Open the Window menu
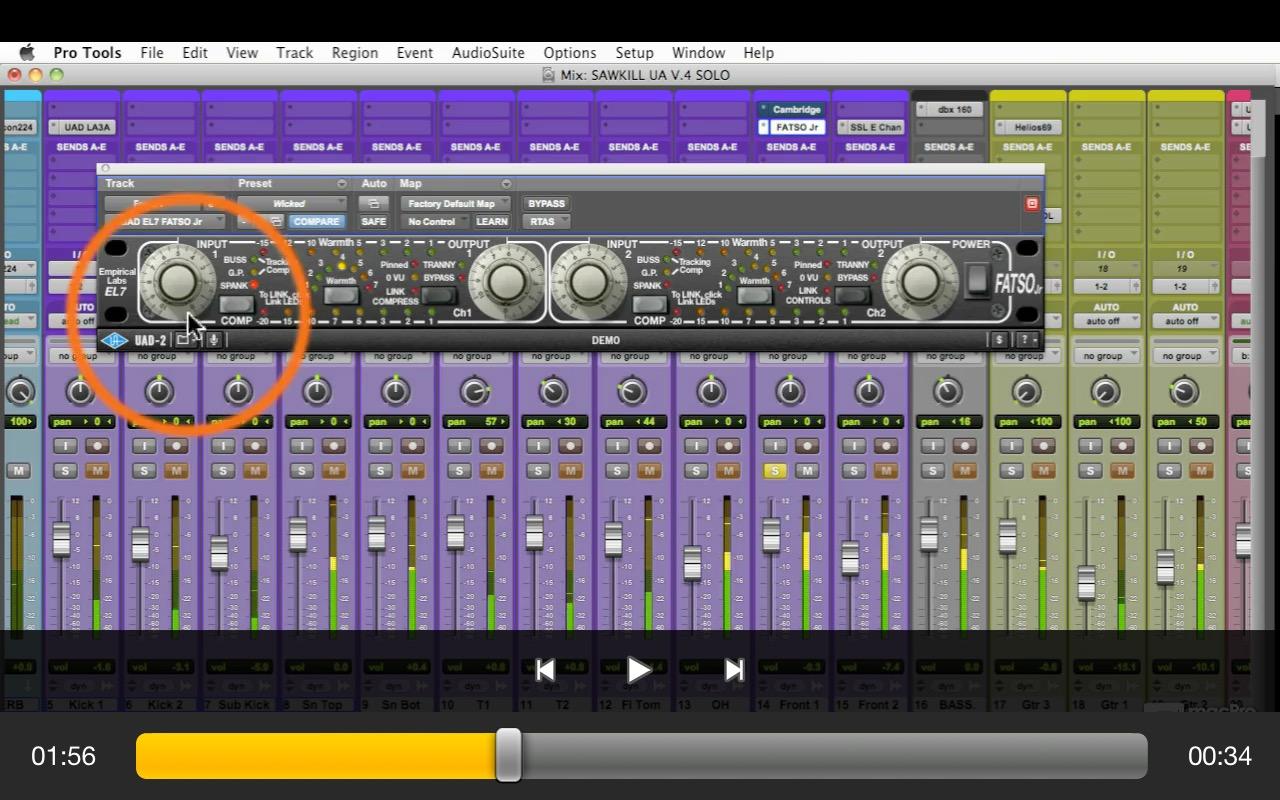This screenshot has width=1280, height=800. (698, 53)
